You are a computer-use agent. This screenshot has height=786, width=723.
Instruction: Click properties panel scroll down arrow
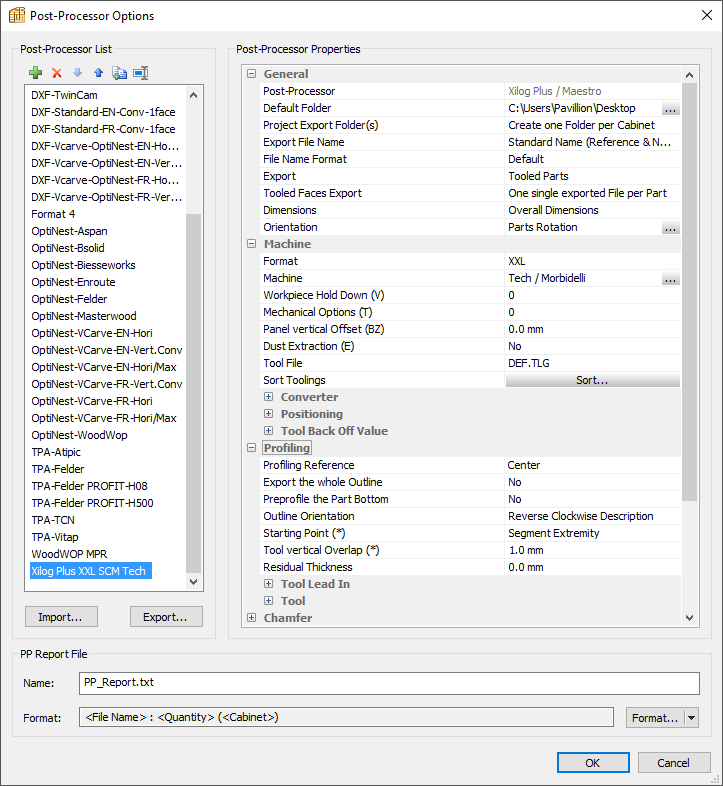689,618
